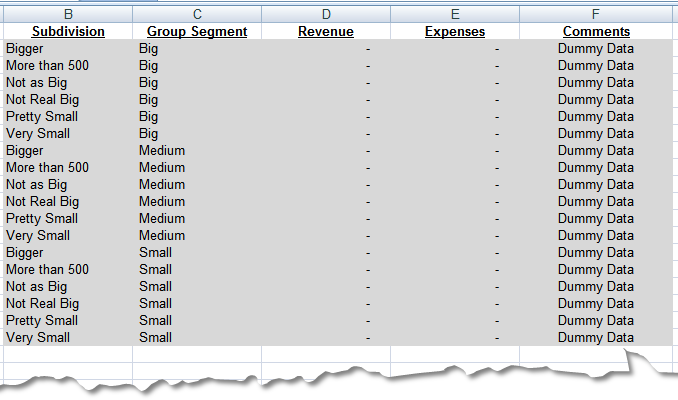
Task: Select Pretty Small cell beside Big
Action: (68, 116)
